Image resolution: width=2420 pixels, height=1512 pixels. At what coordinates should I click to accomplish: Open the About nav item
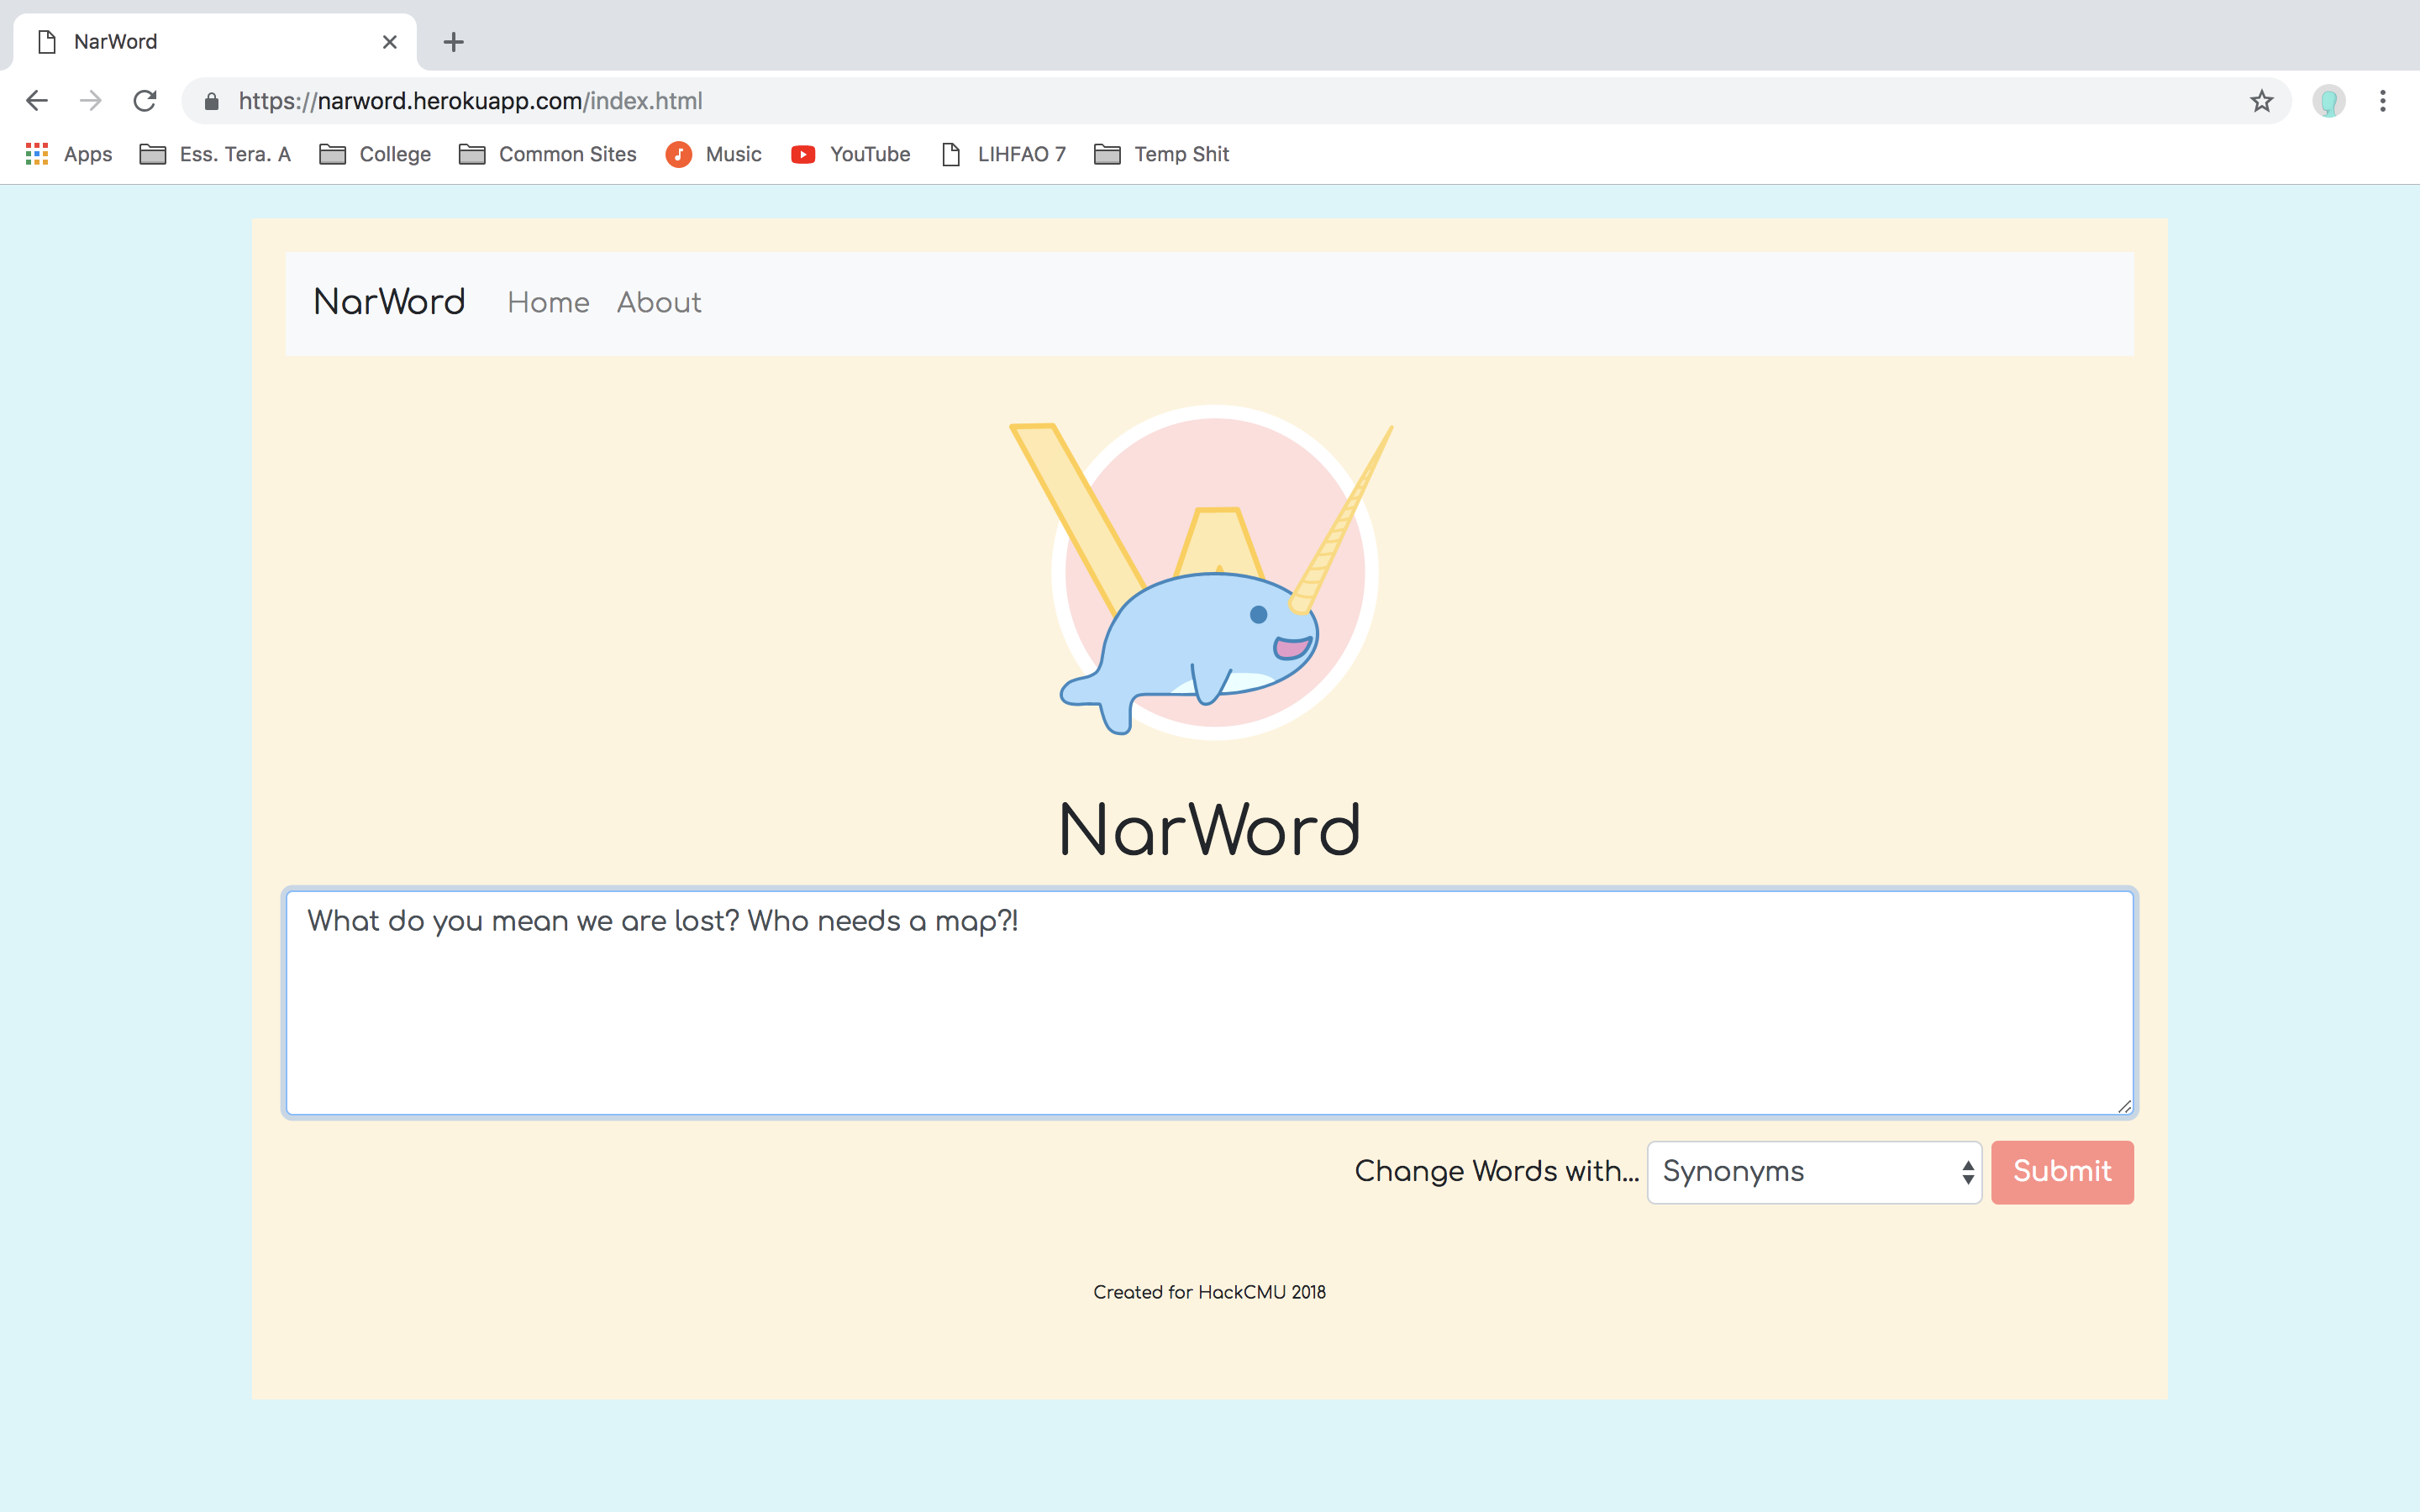(x=658, y=302)
